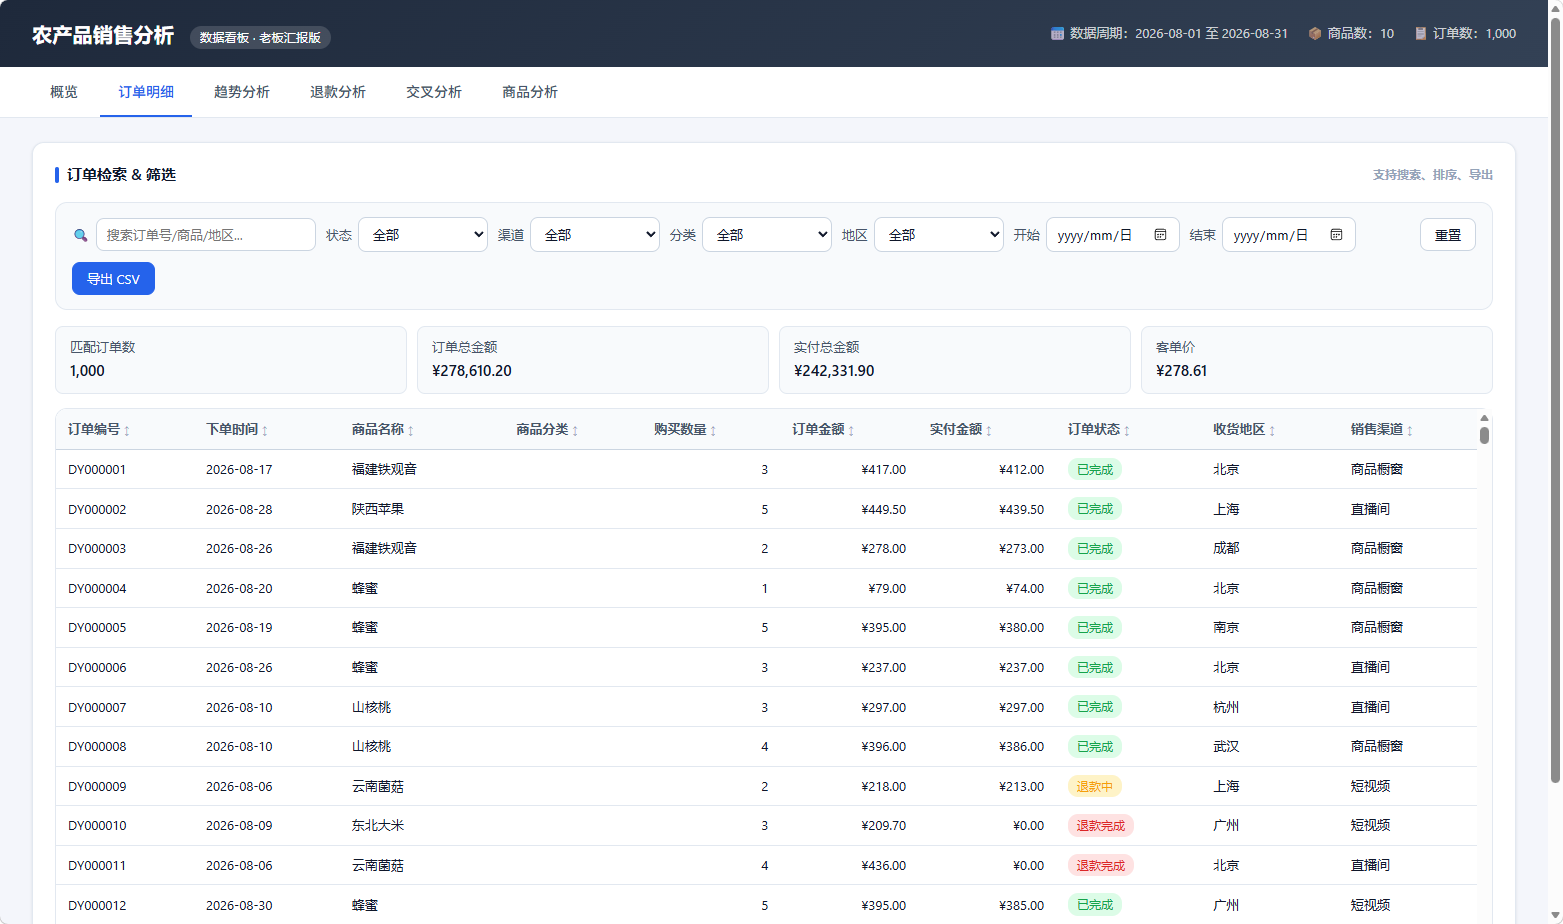
Task: Go to the 交叉分析 tab
Action: coord(434,92)
